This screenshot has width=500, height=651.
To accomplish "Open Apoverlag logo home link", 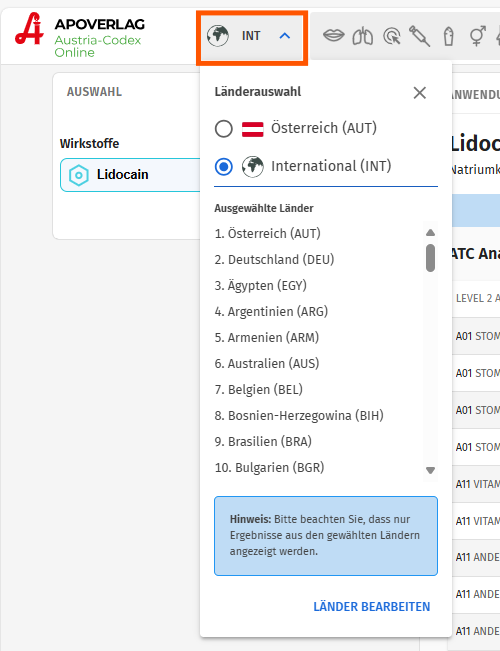I will point(80,35).
